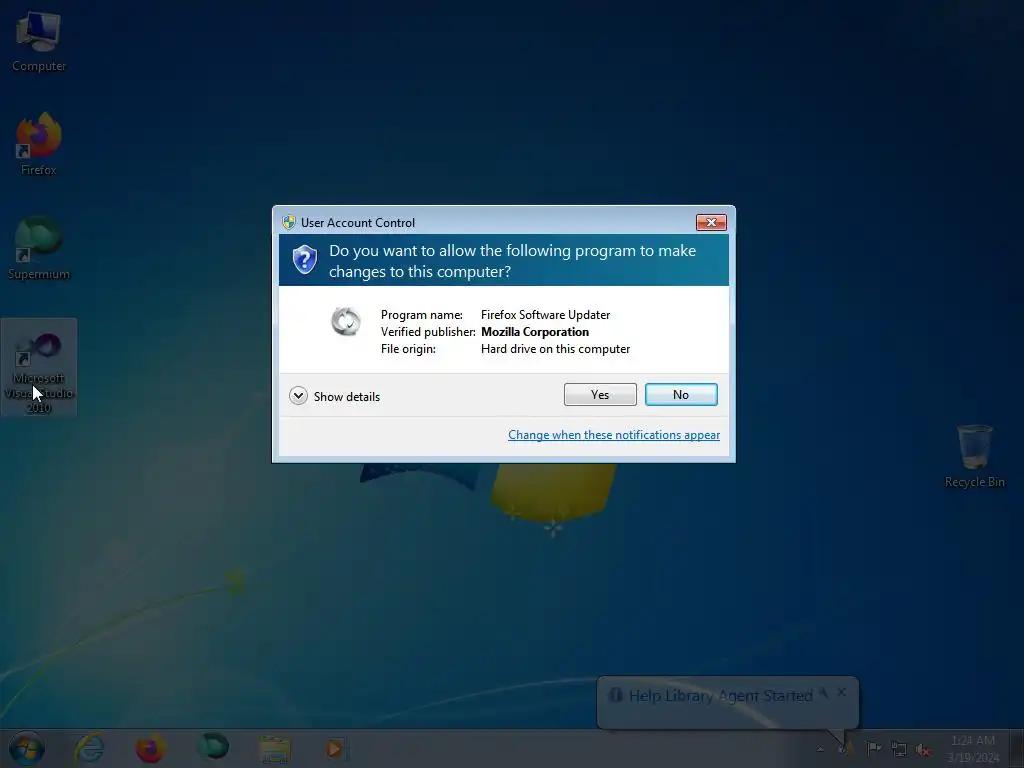Open Change when these notifications appear link

(x=614, y=435)
